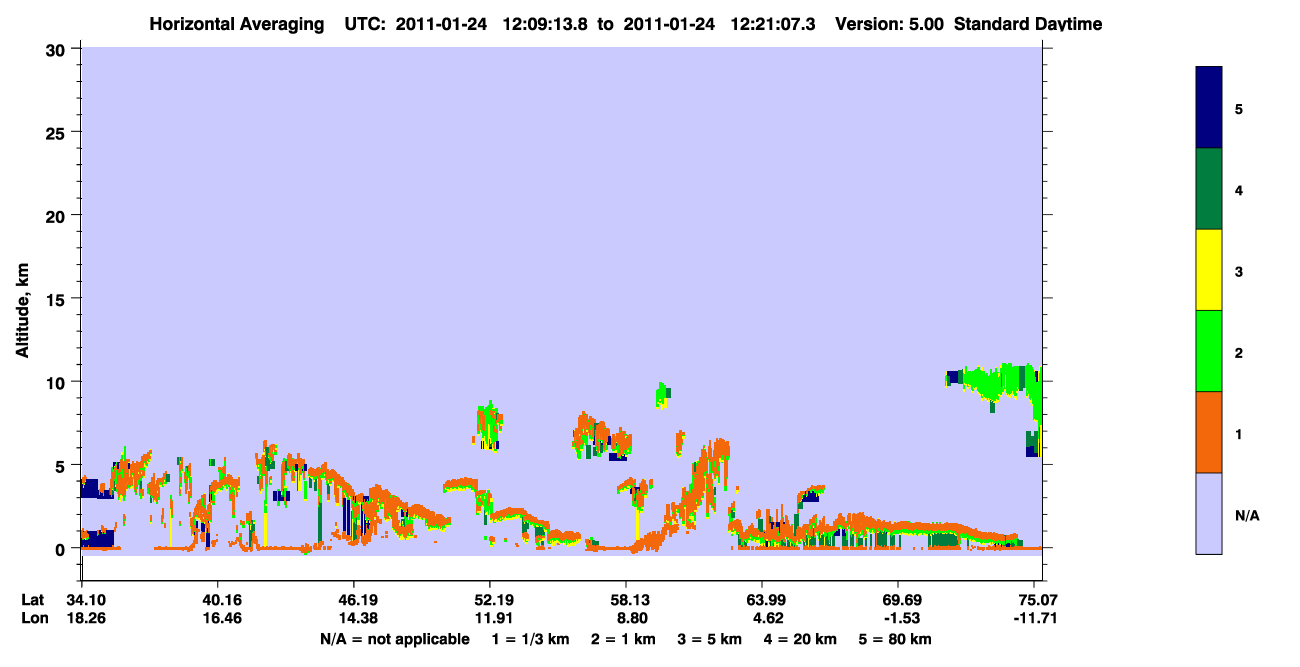Click the green high cloud layer near 10 km
This screenshot has height=667, width=1300.
997,381
